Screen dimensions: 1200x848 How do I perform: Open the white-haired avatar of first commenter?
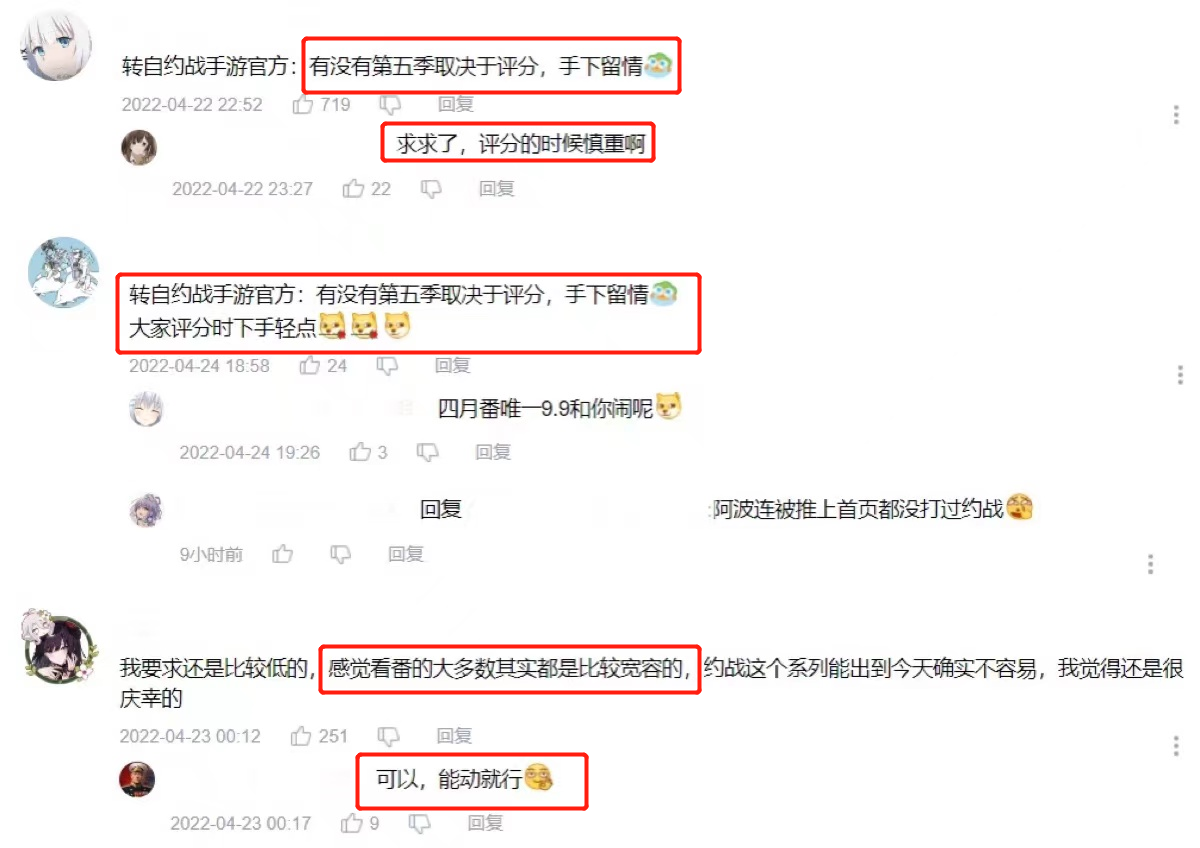pyautogui.click(x=56, y=47)
